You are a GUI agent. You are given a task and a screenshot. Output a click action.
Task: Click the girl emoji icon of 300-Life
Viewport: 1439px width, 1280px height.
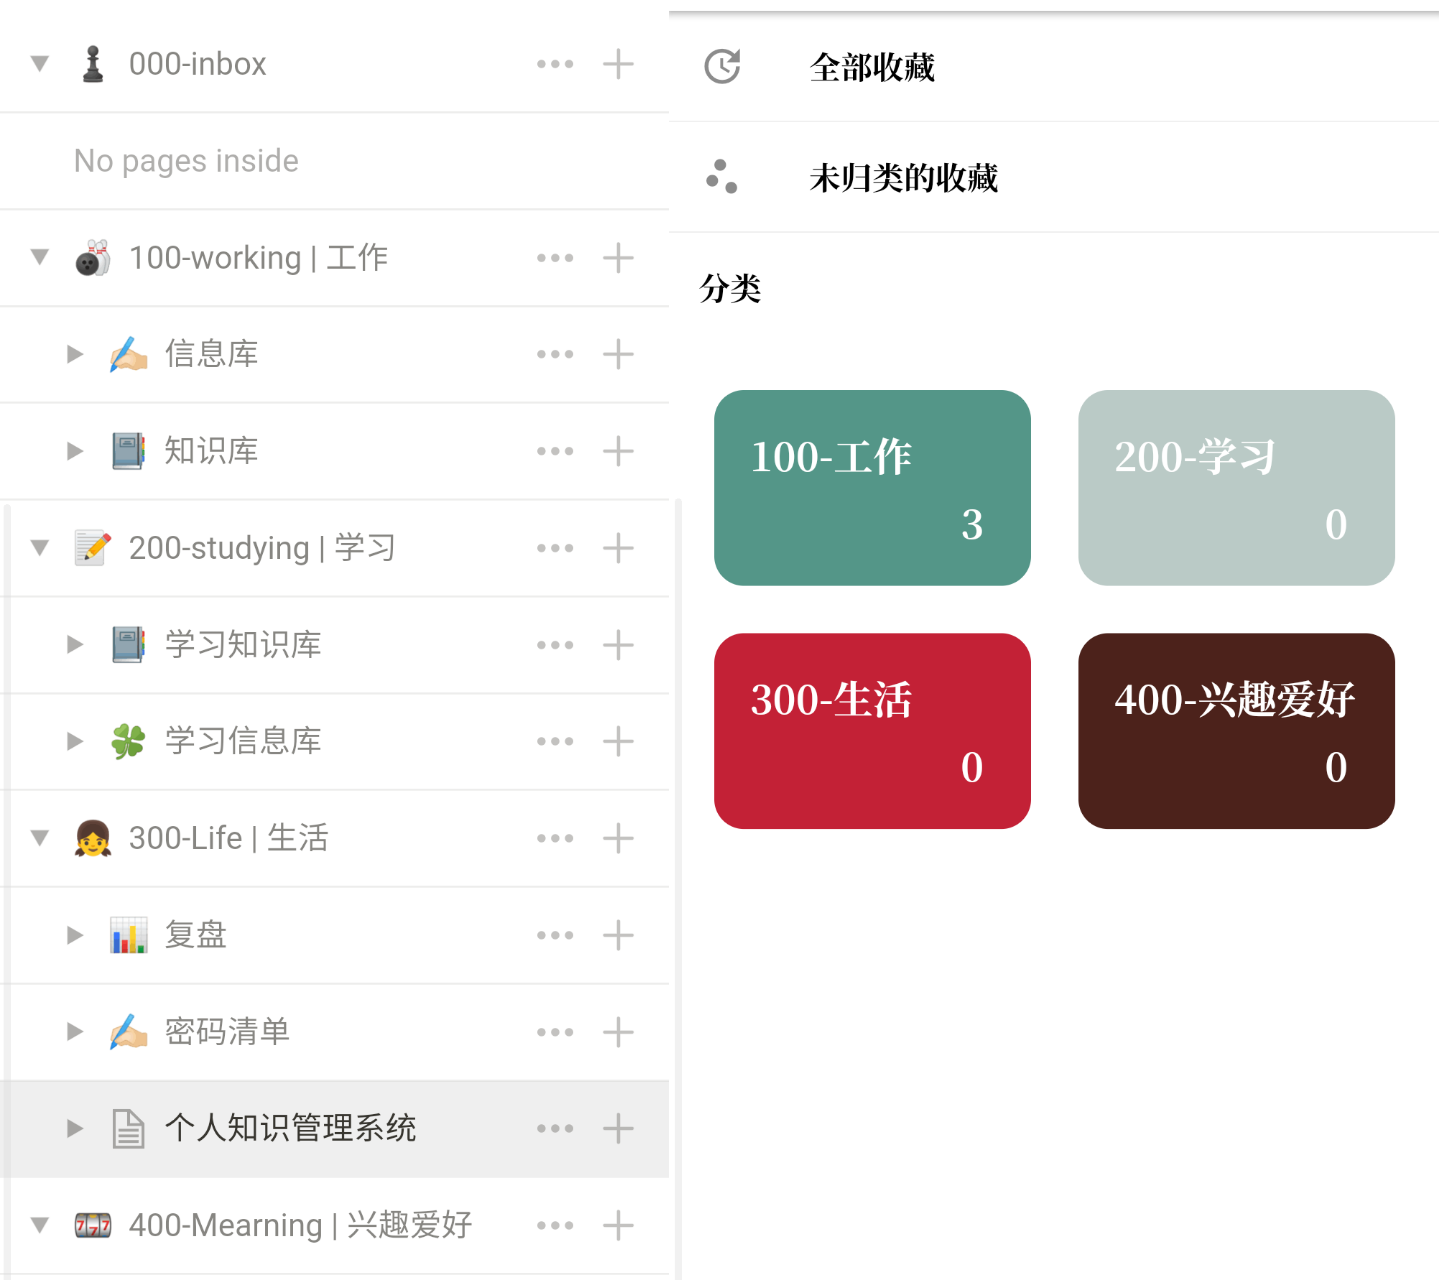[93, 838]
